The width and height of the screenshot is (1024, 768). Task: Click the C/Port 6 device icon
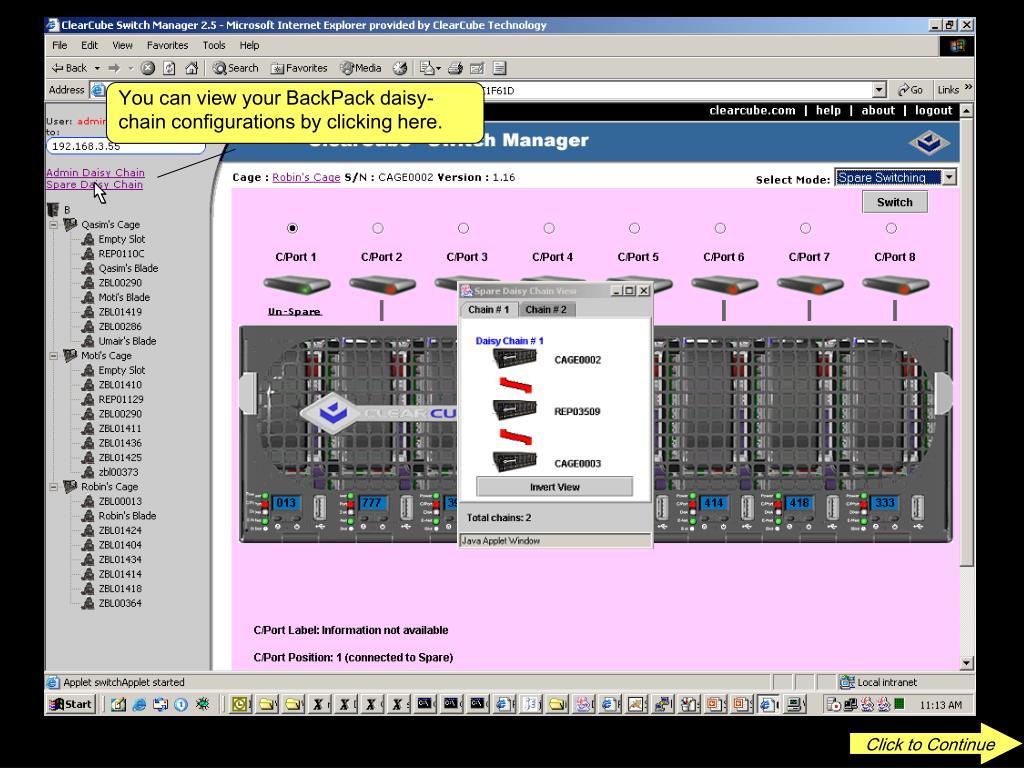point(724,285)
